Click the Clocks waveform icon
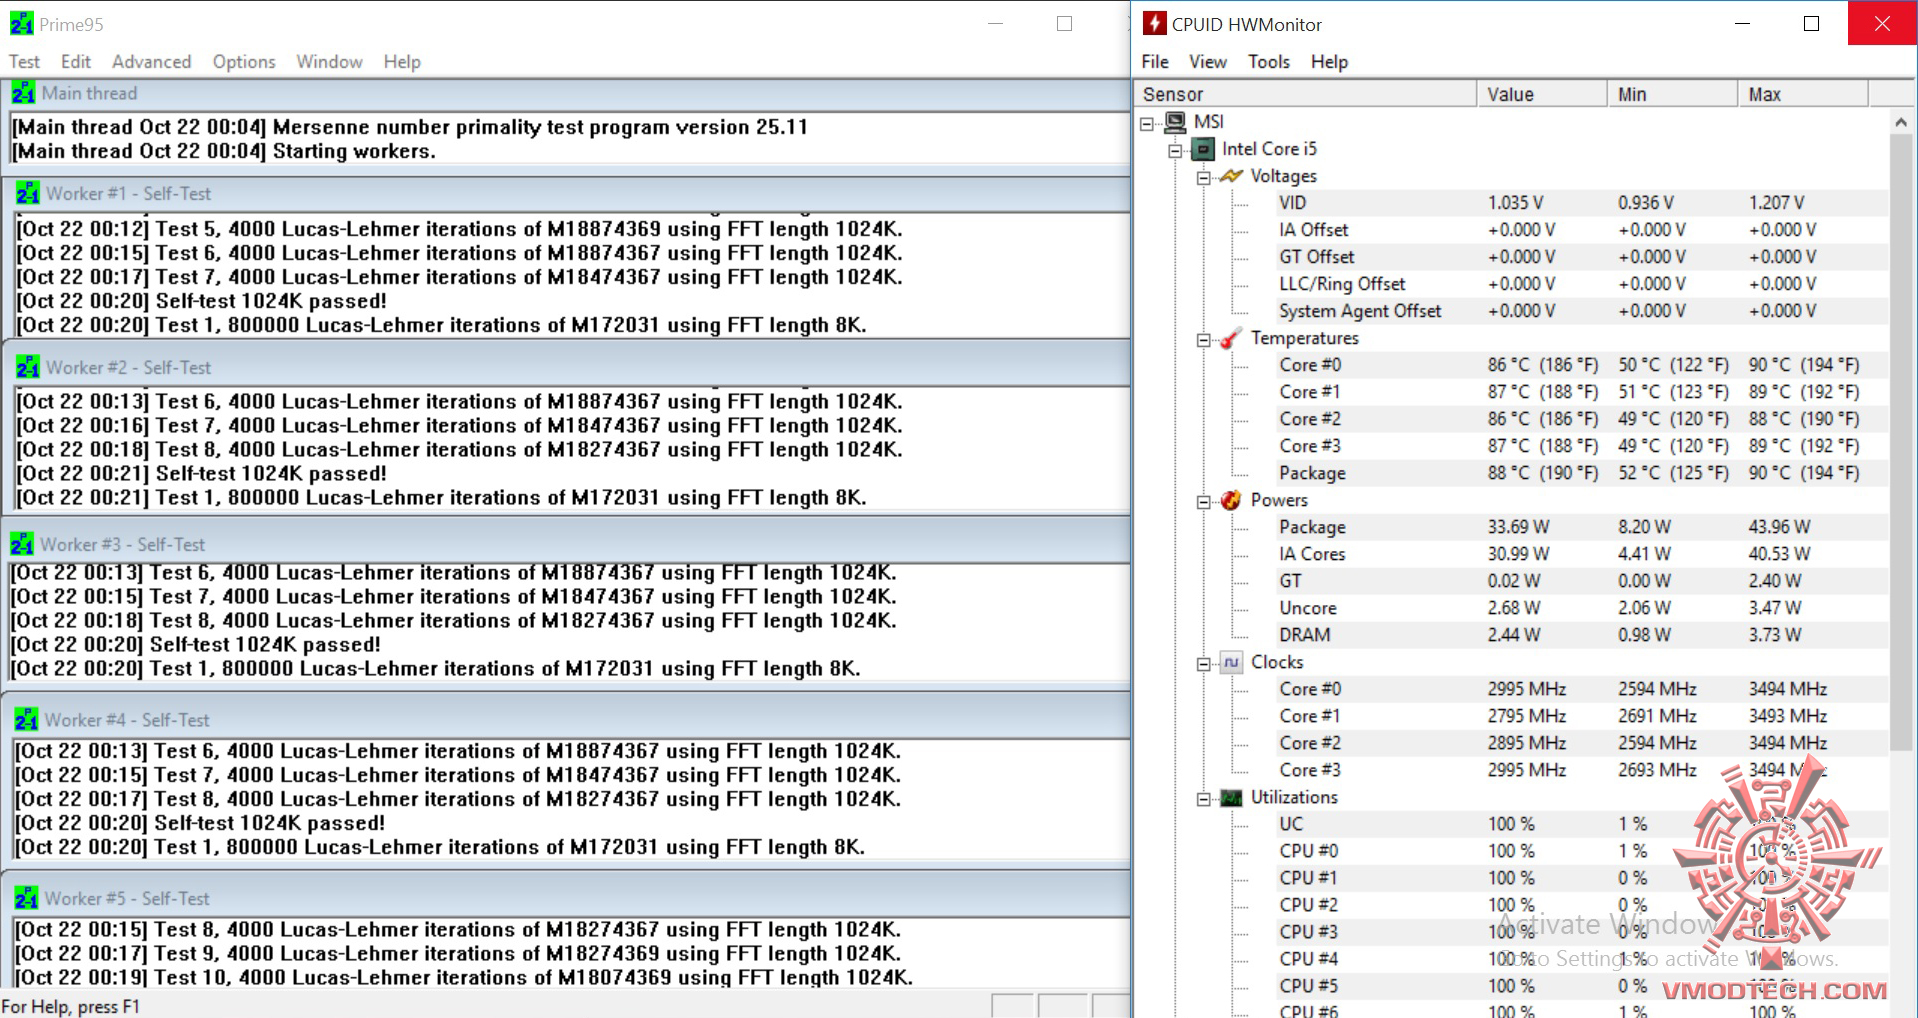 point(1231,662)
